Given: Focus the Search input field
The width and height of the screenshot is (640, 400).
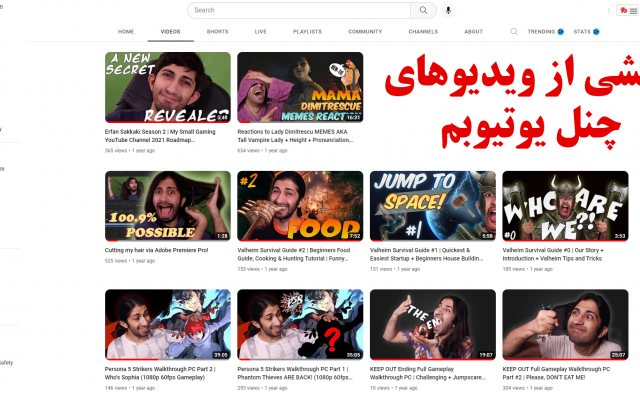Looking at the screenshot, I should (x=299, y=10).
